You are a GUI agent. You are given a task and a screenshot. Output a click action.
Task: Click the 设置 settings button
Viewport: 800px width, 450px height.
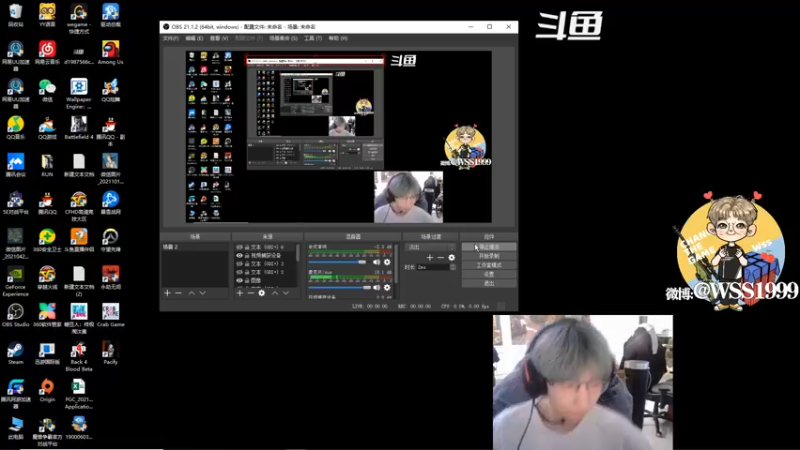[489, 274]
